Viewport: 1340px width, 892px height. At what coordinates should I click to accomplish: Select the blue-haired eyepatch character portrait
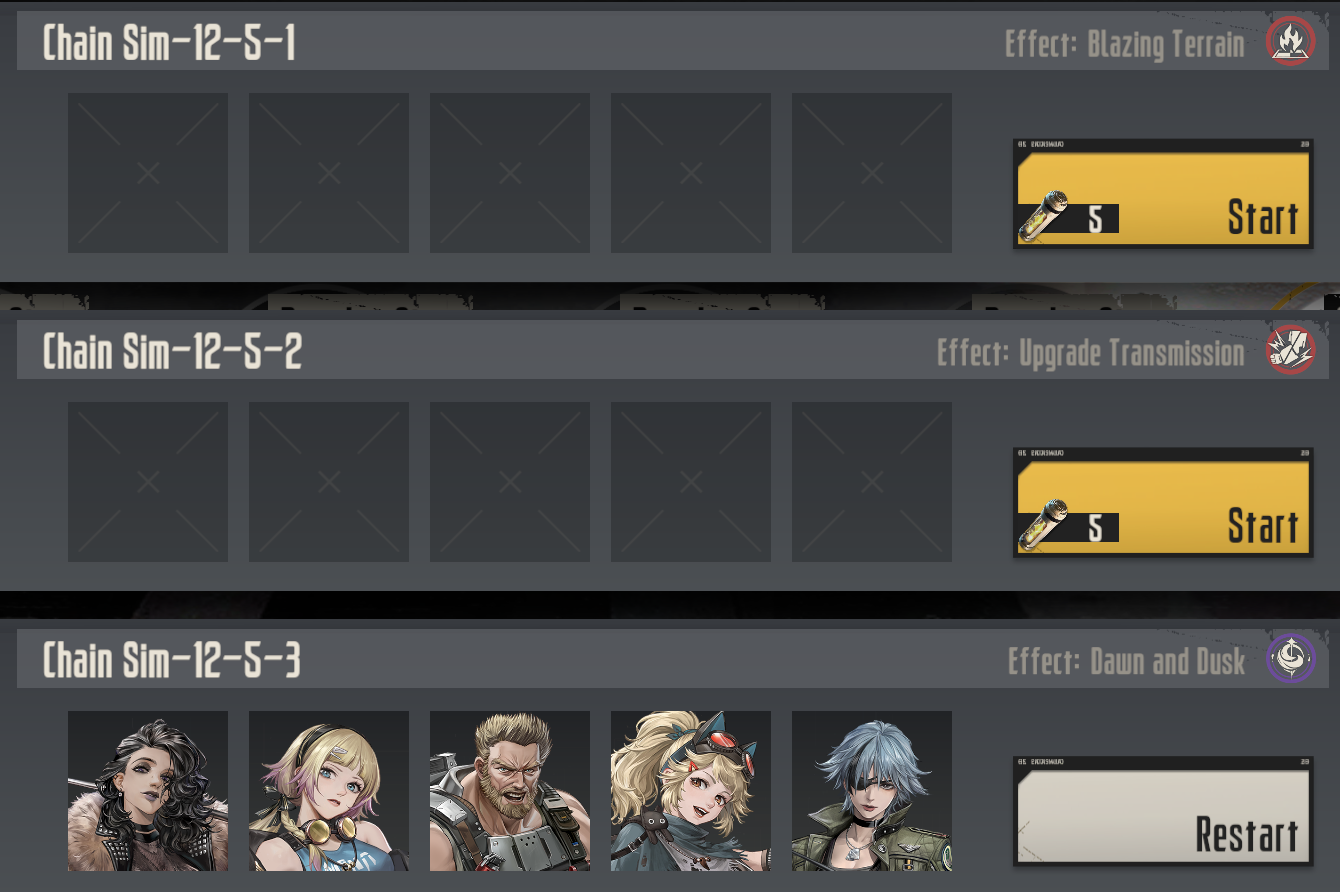point(872,791)
